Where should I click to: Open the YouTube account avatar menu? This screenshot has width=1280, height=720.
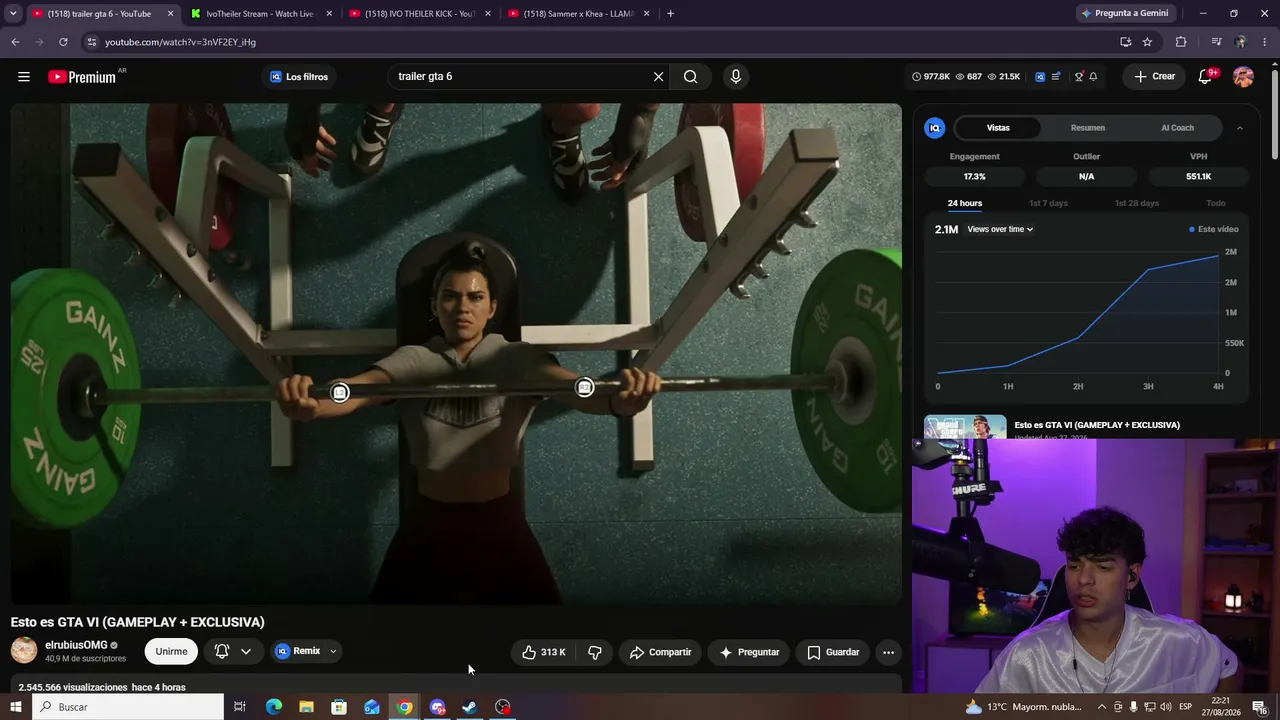click(x=1243, y=76)
